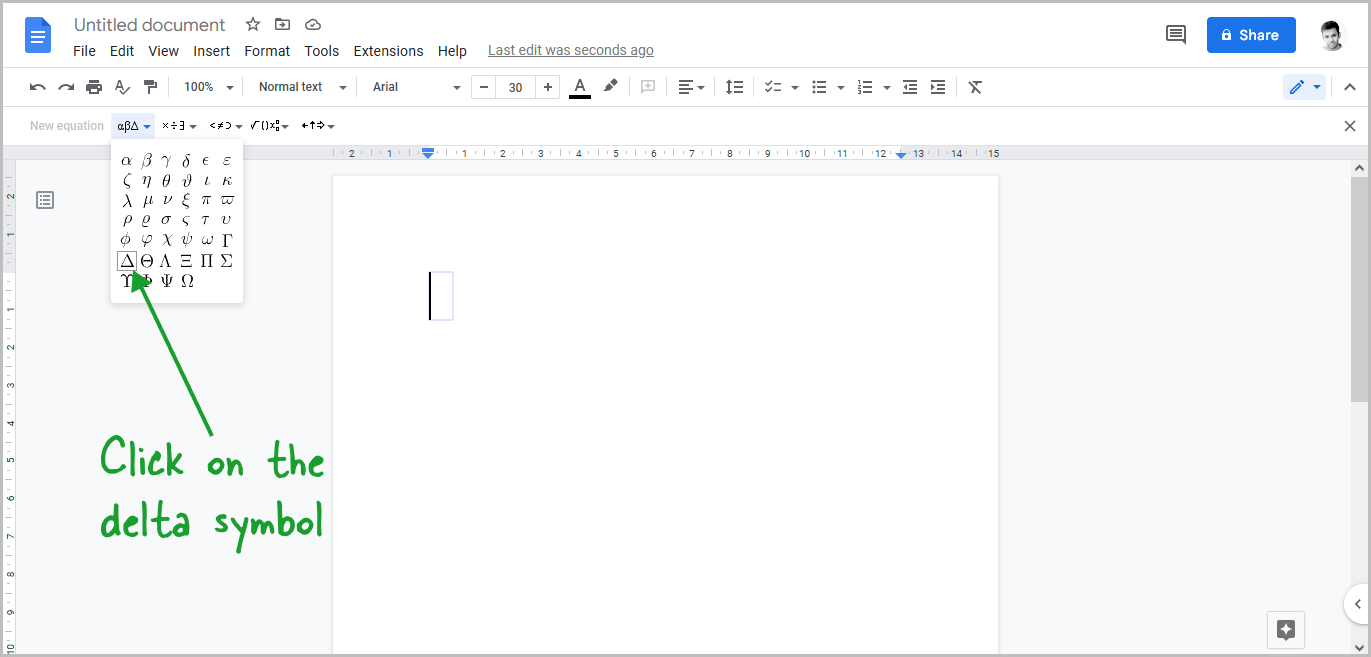The height and width of the screenshot is (657, 1371).
Task: Open version history via last edit link
Action: pyautogui.click(x=570, y=50)
